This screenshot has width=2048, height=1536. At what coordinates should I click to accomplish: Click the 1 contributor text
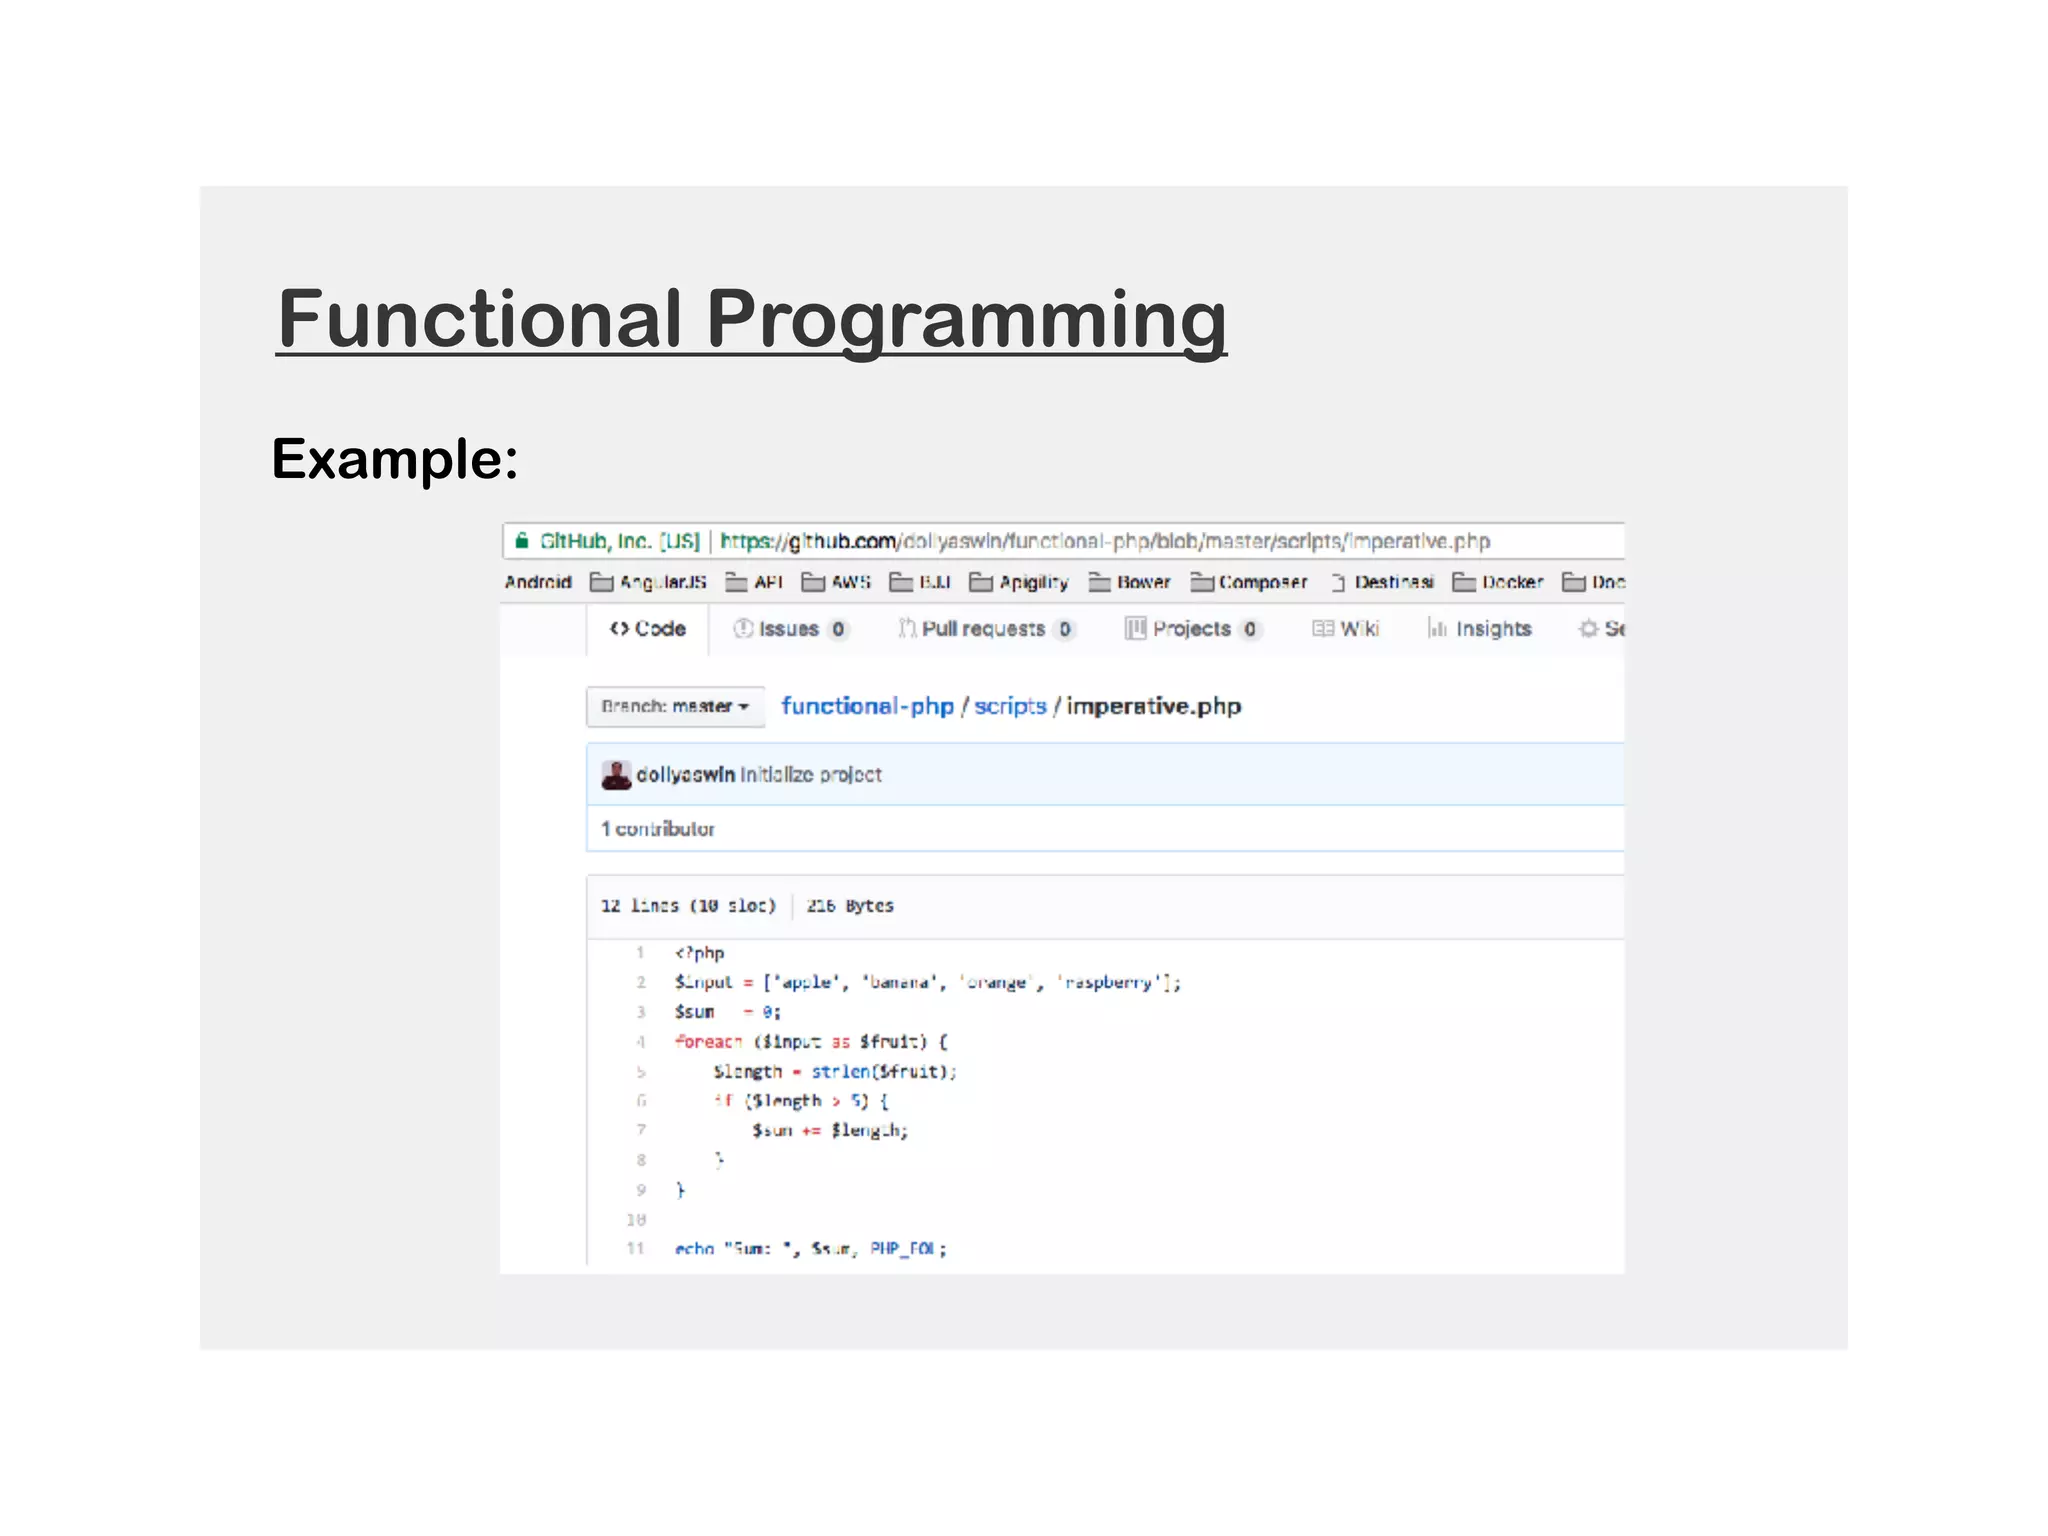(658, 829)
